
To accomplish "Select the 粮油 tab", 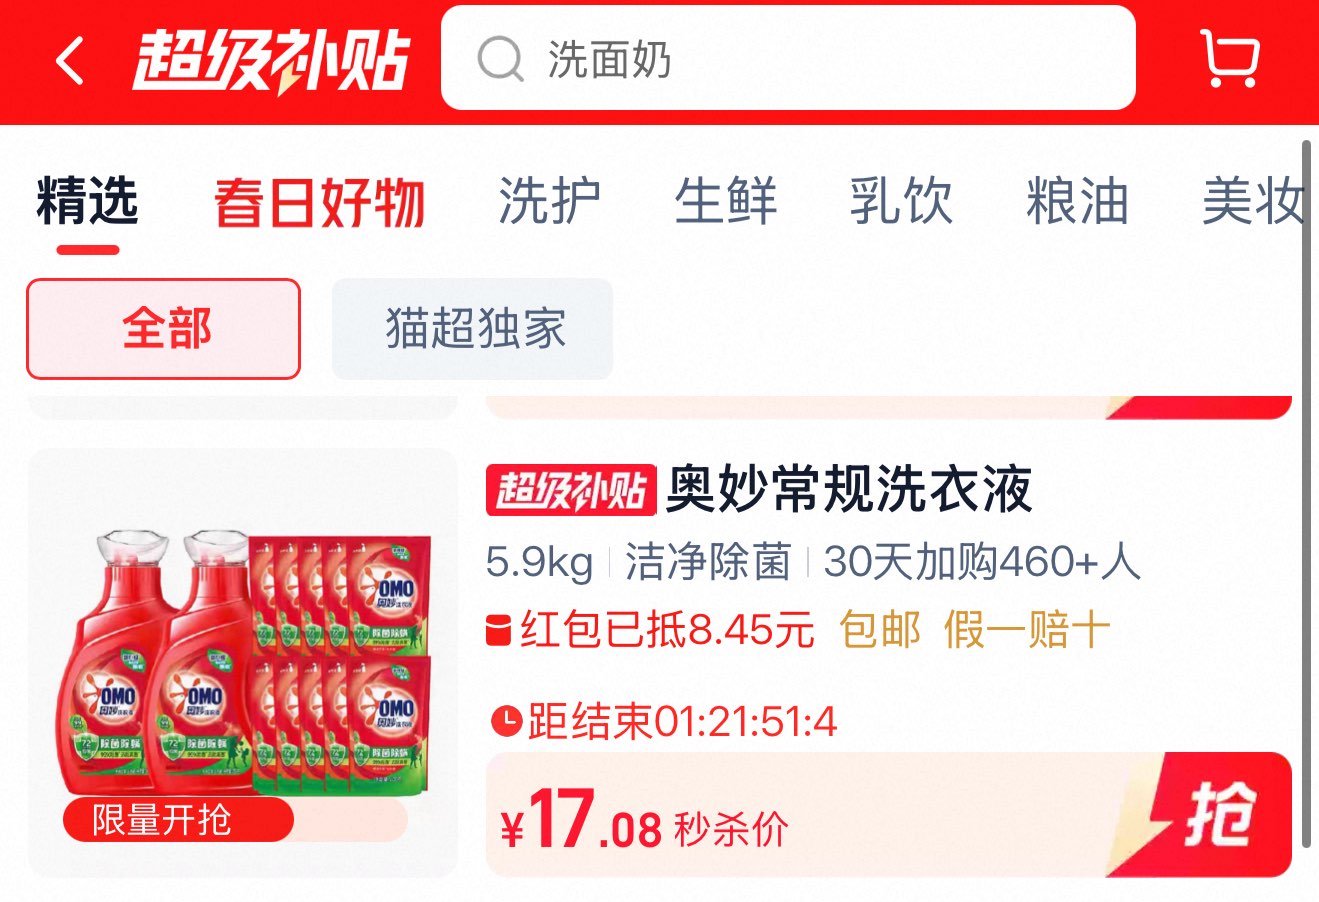I will pyautogui.click(x=1077, y=201).
